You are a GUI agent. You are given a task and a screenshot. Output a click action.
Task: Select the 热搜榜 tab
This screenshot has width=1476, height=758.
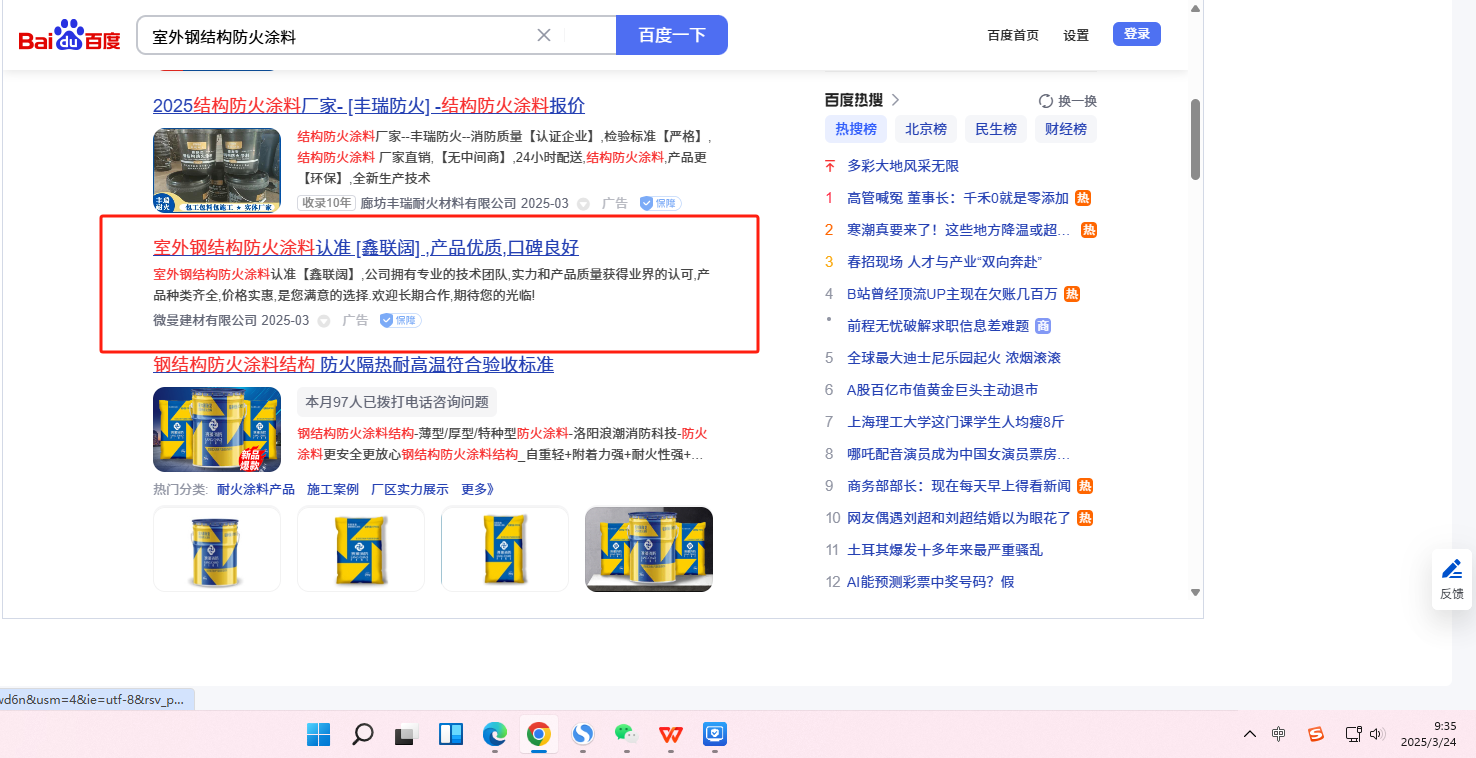coord(856,129)
